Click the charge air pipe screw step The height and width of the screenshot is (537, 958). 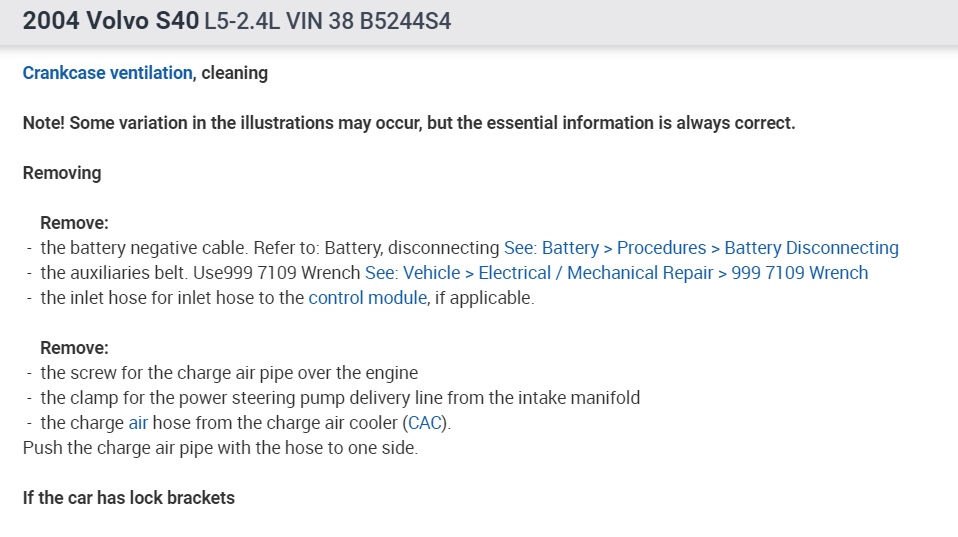pos(229,373)
